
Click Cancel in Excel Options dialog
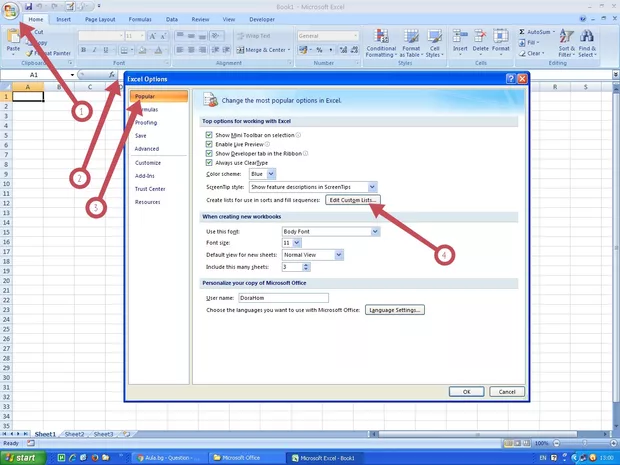coord(507,391)
